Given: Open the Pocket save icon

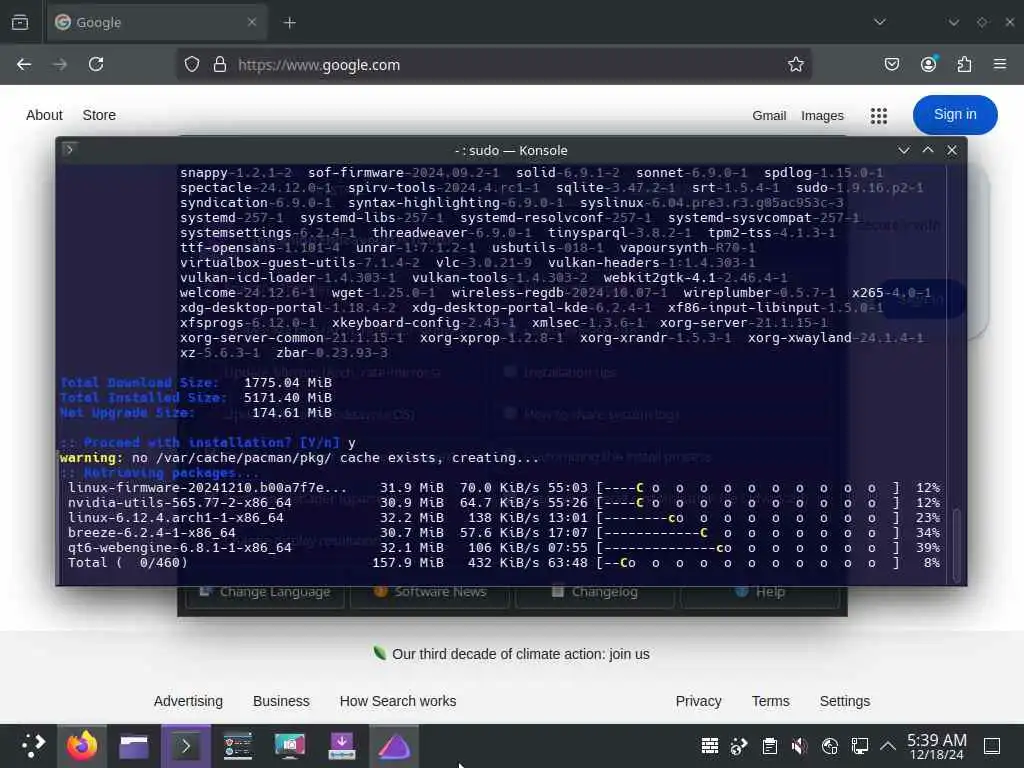Looking at the screenshot, I should 891,64.
